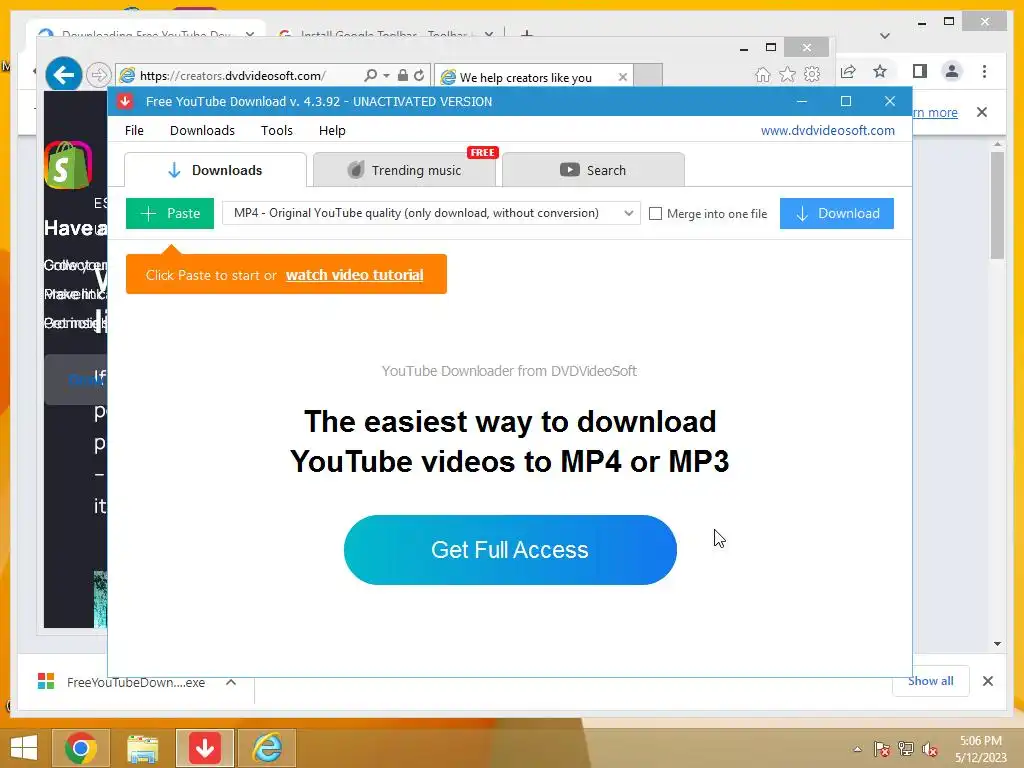Open a new tab in Internet Explorer
This screenshot has height=768, width=1024.
tap(648, 75)
